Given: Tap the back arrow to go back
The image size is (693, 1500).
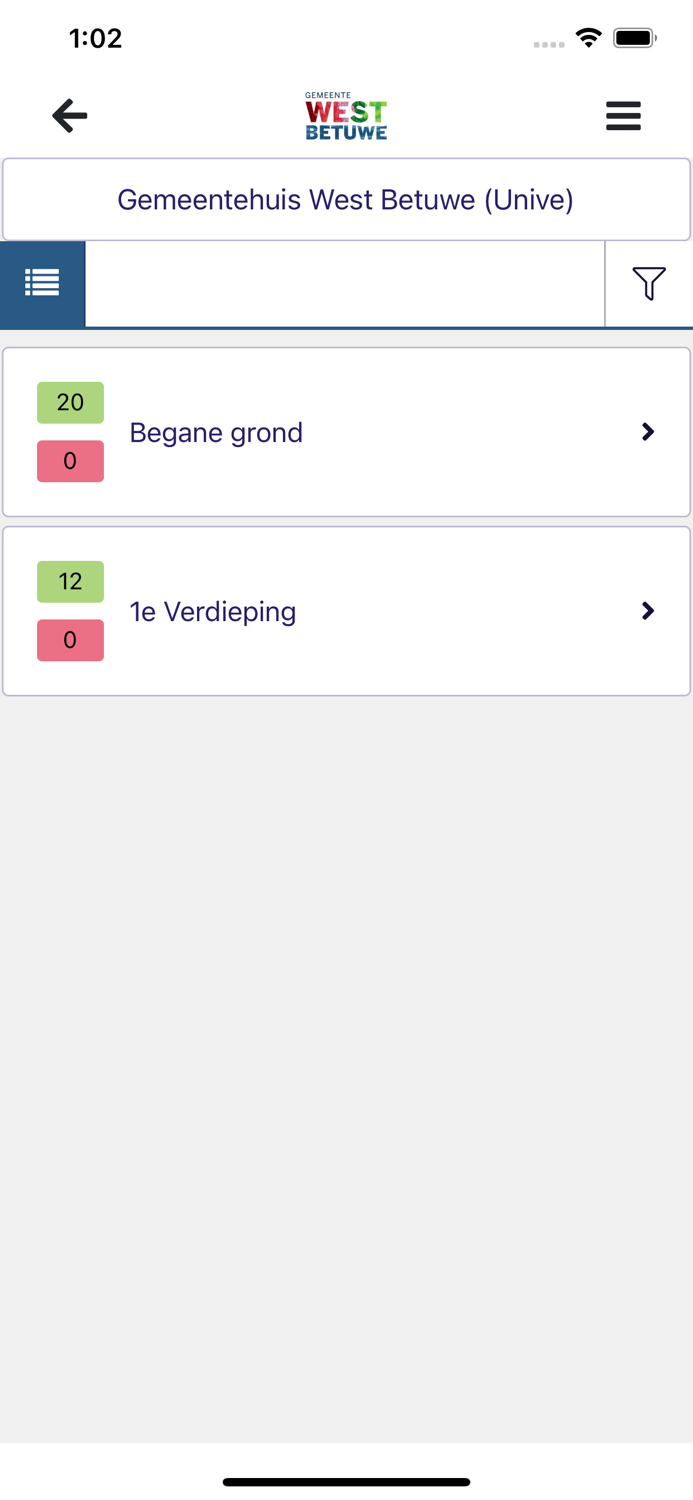Looking at the screenshot, I should [x=68, y=115].
